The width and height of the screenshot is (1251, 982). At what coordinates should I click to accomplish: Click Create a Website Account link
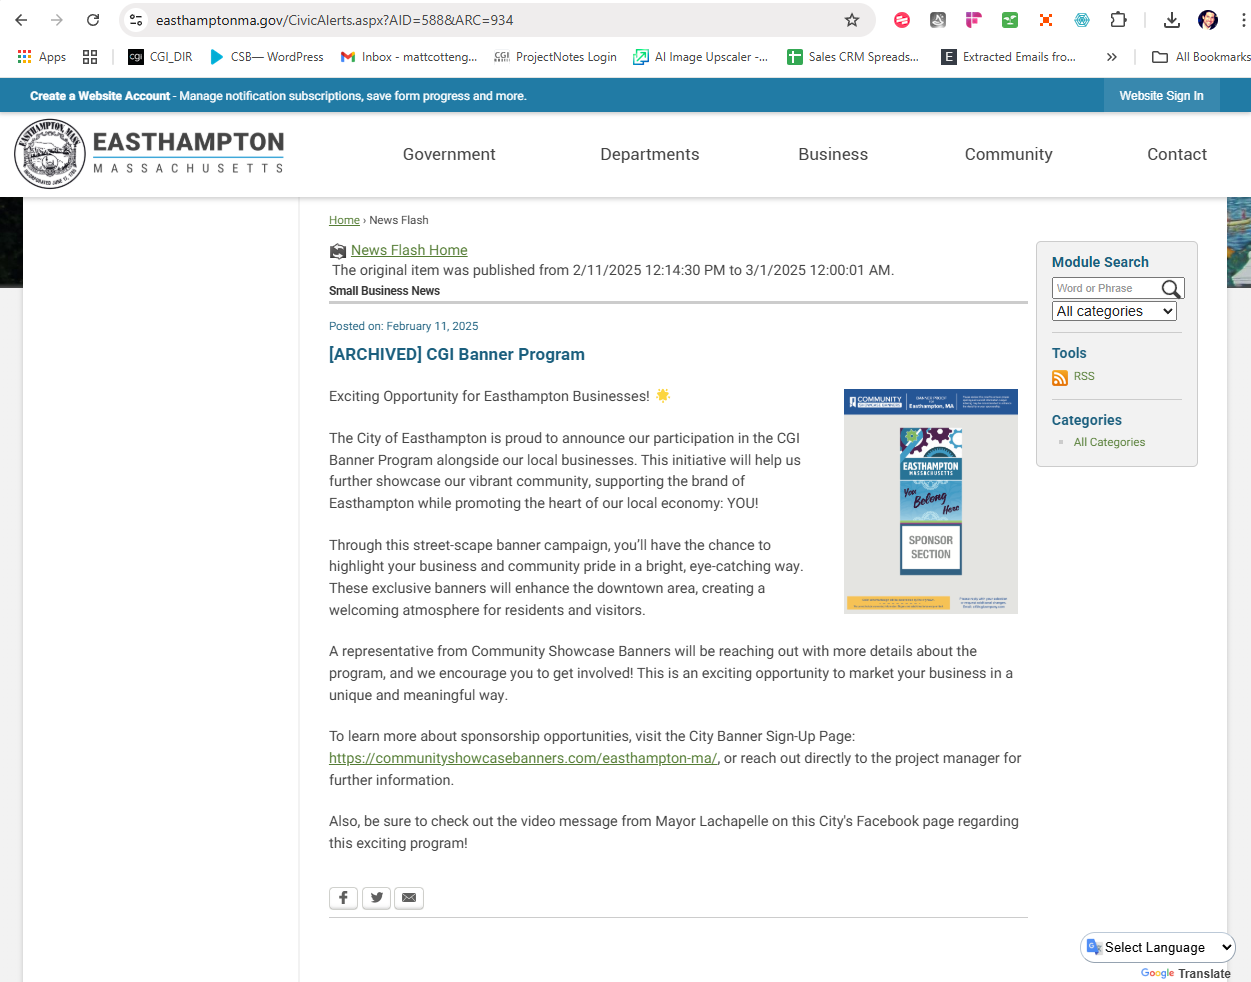(100, 96)
